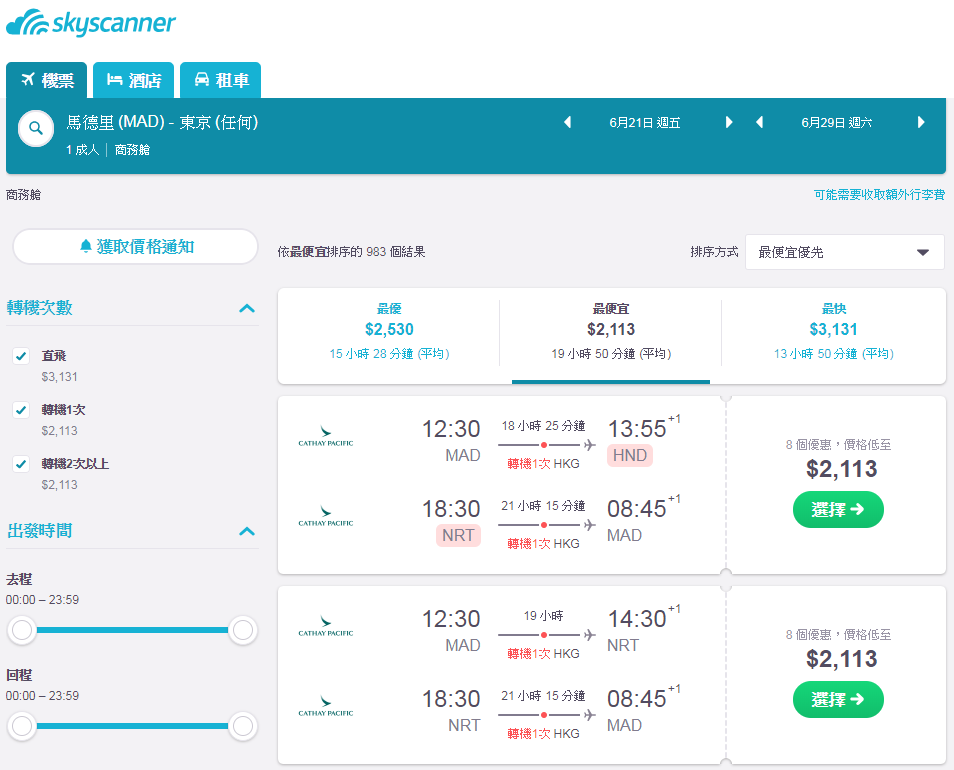The image size is (954, 770).
Task: Uncheck the 轉機2次以上 checkbox
Action: [x=21, y=464]
